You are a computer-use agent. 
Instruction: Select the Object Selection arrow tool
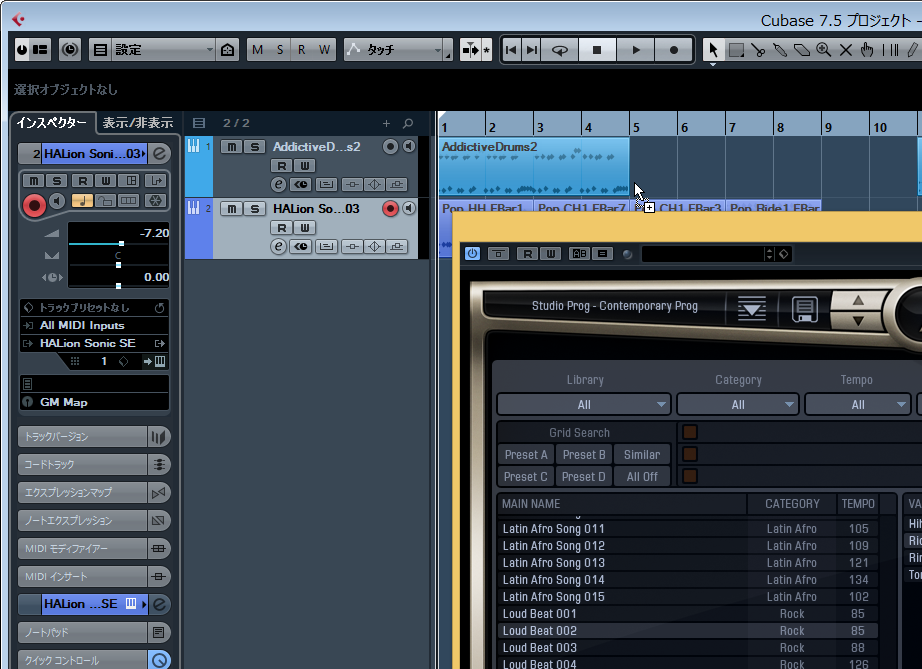(713, 50)
